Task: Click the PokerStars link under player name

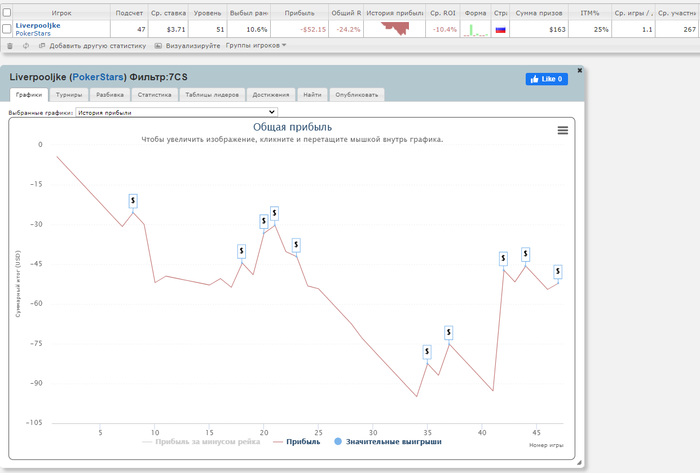Action: 33,33
